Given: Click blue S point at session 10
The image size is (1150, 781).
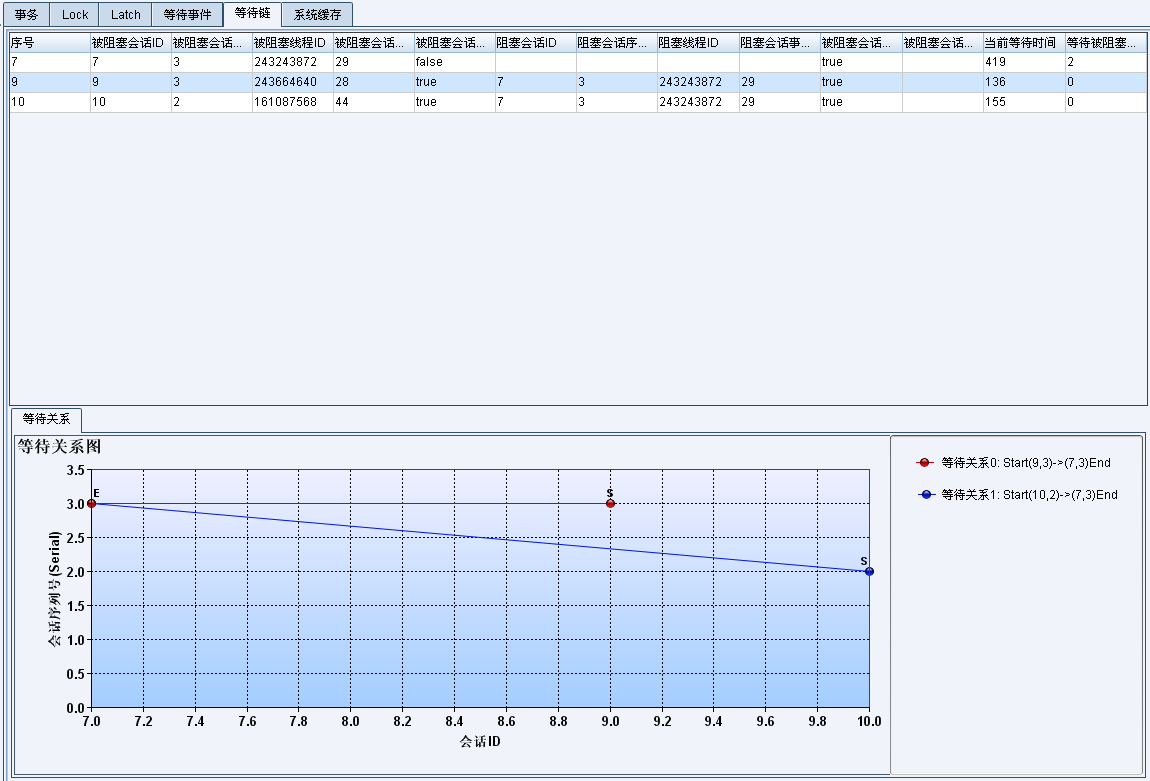Looking at the screenshot, I should (869, 571).
